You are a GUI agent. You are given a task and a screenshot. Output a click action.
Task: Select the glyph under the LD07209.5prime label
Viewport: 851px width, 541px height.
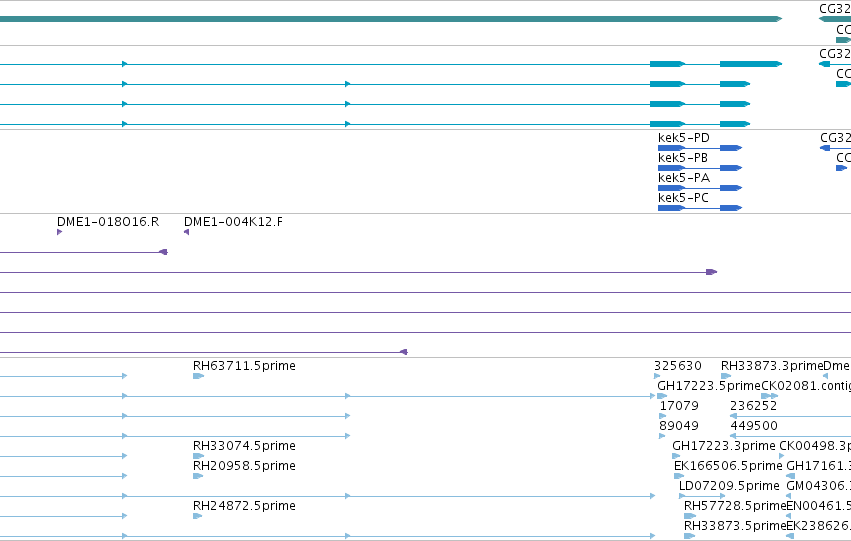click(x=702, y=496)
